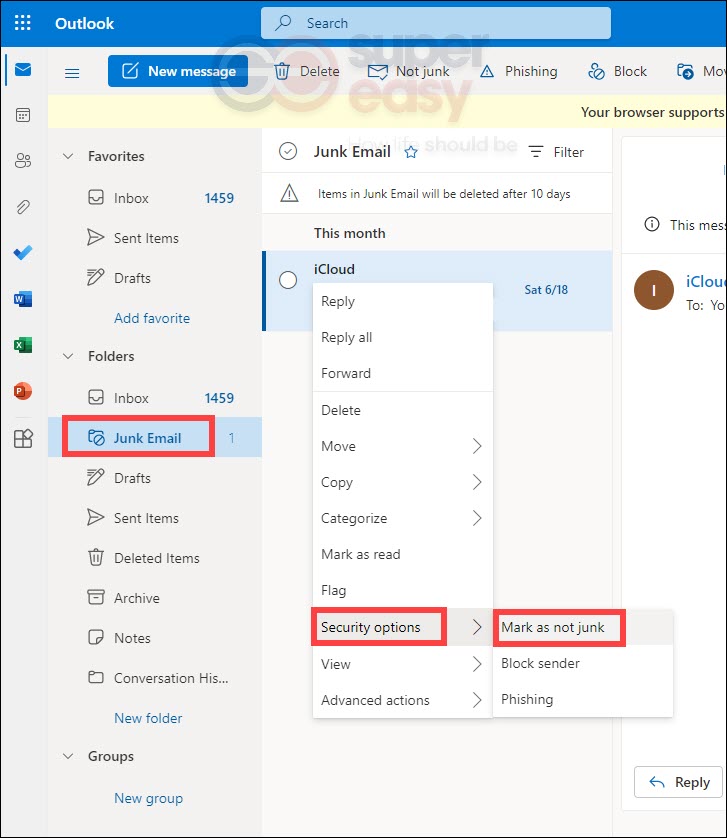Click the 'Sat 6/18' message date
The height and width of the screenshot is (838, 727).
pyautogui.click(x=546, y=290)
